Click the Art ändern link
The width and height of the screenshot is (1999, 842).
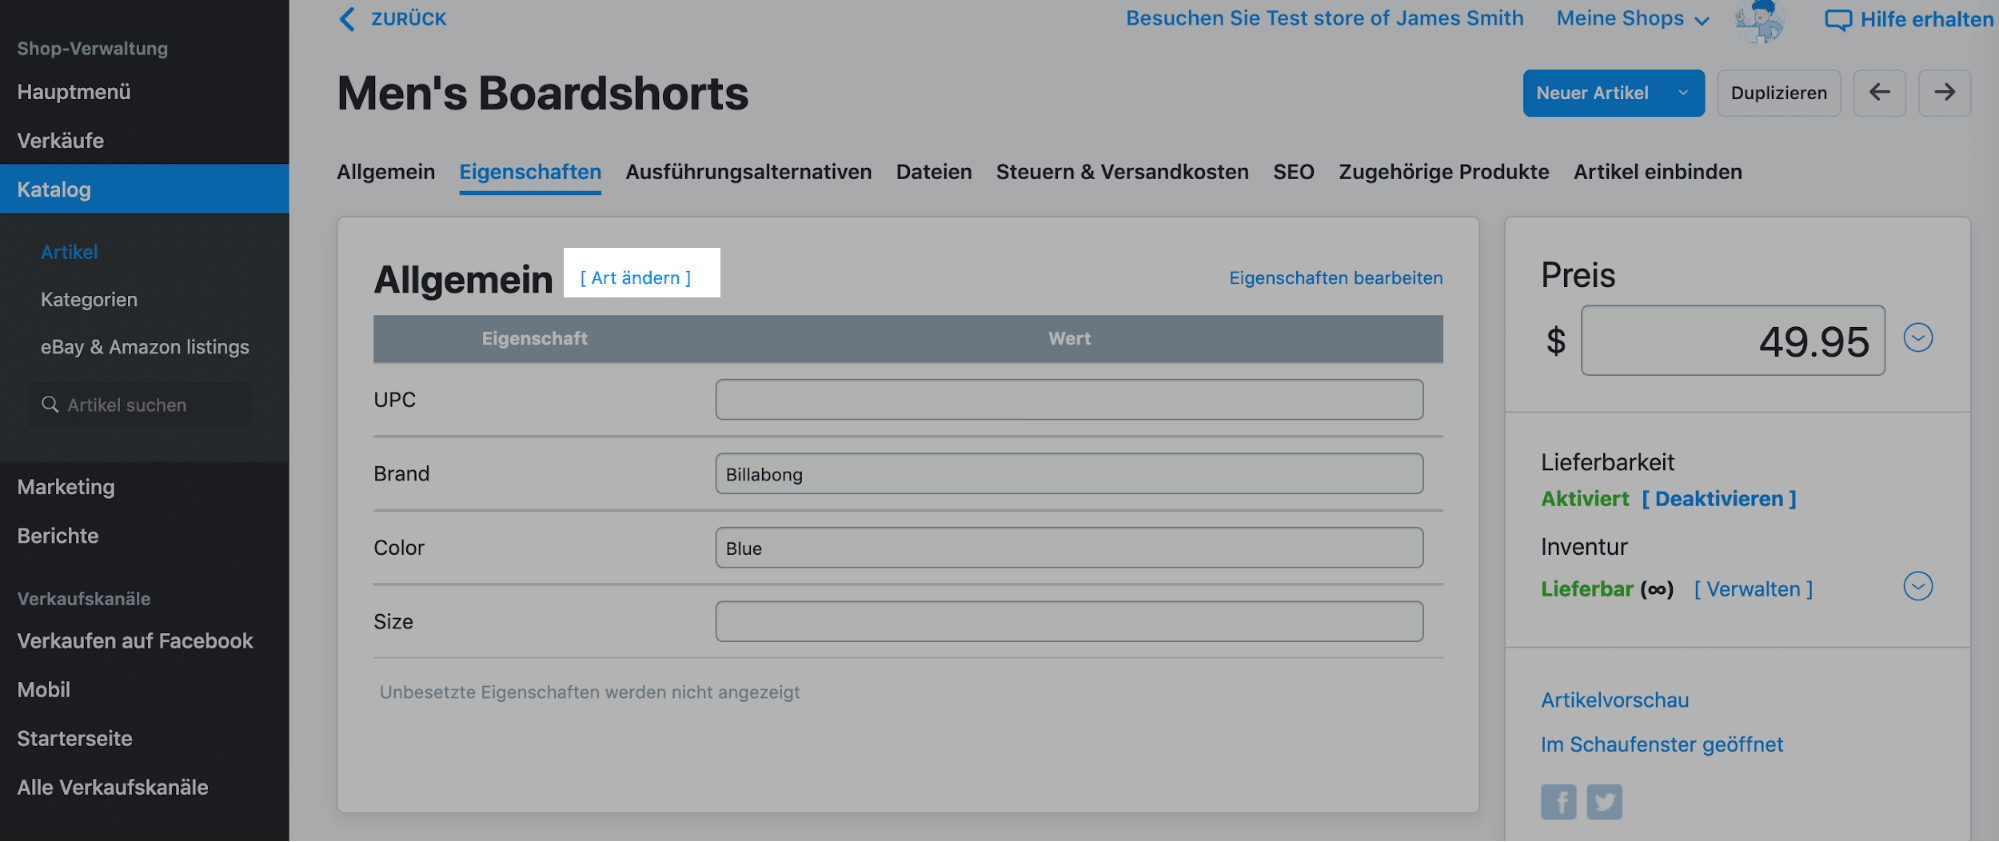tap(636, 278)
